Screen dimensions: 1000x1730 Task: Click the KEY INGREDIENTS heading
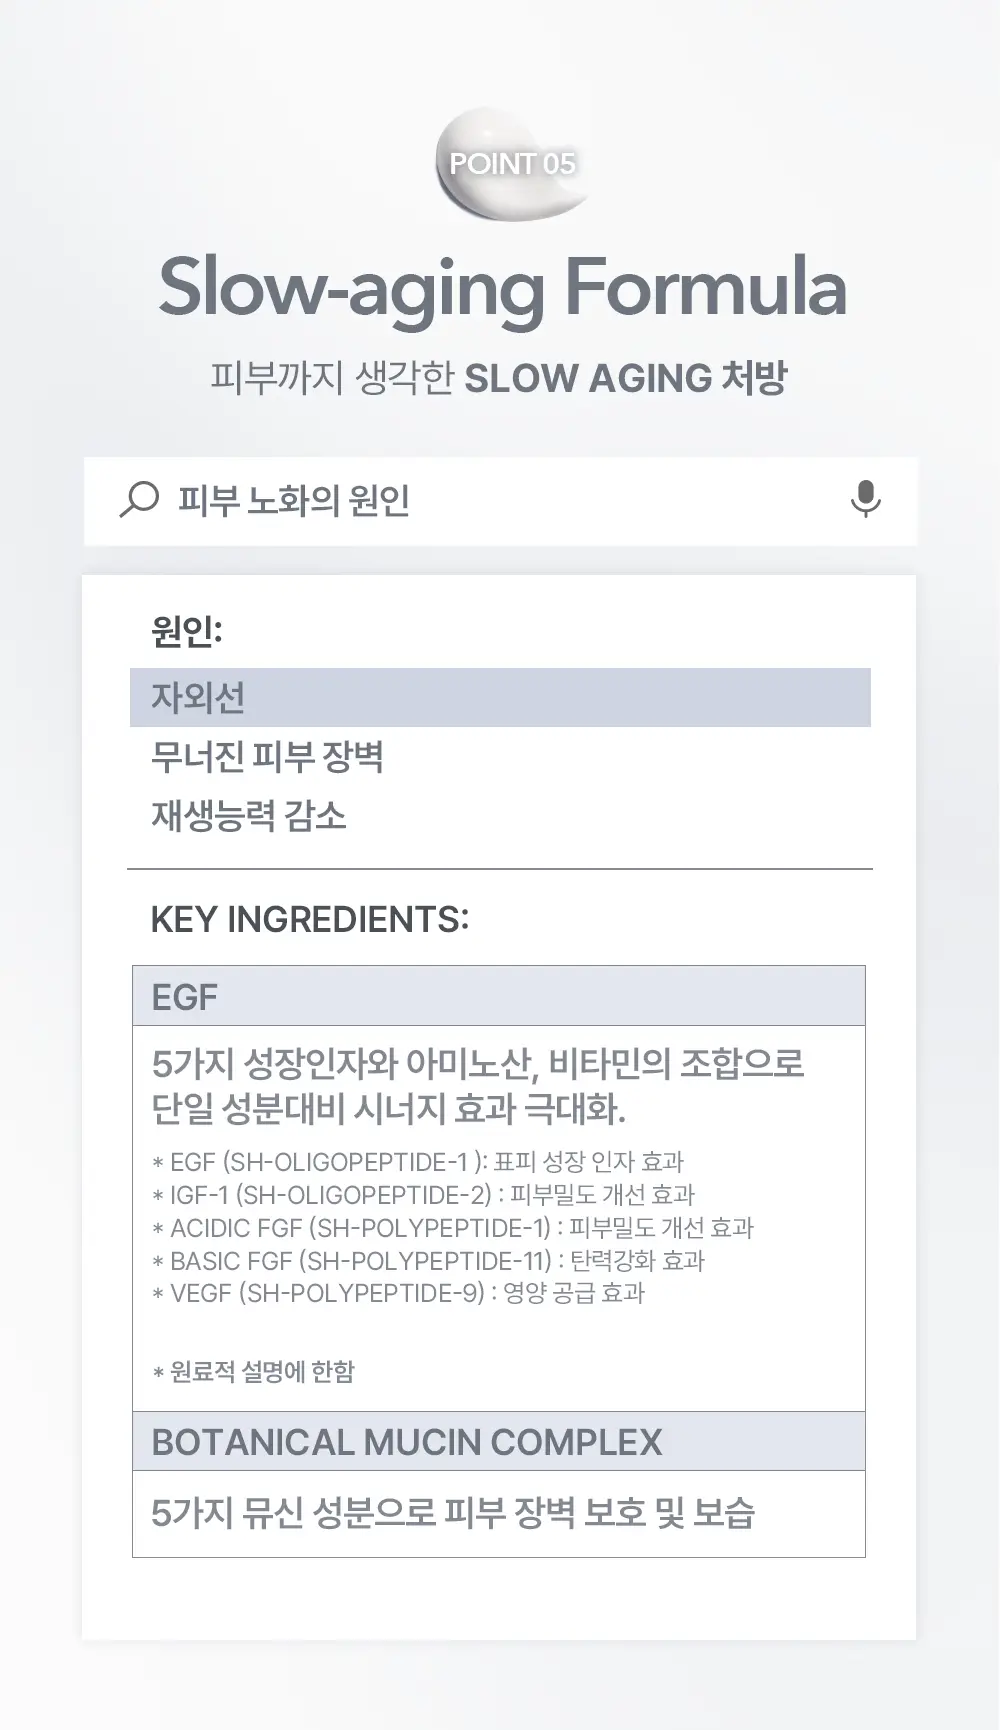(310, 919)
